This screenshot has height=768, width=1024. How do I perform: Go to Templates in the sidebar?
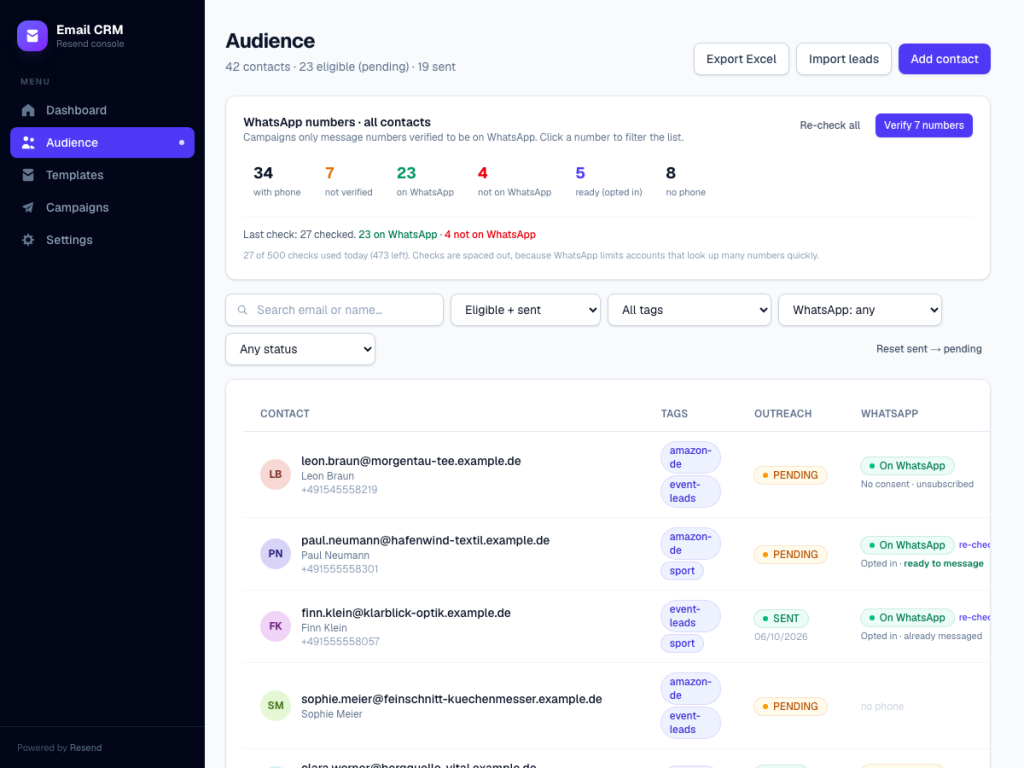click(103, 175)
